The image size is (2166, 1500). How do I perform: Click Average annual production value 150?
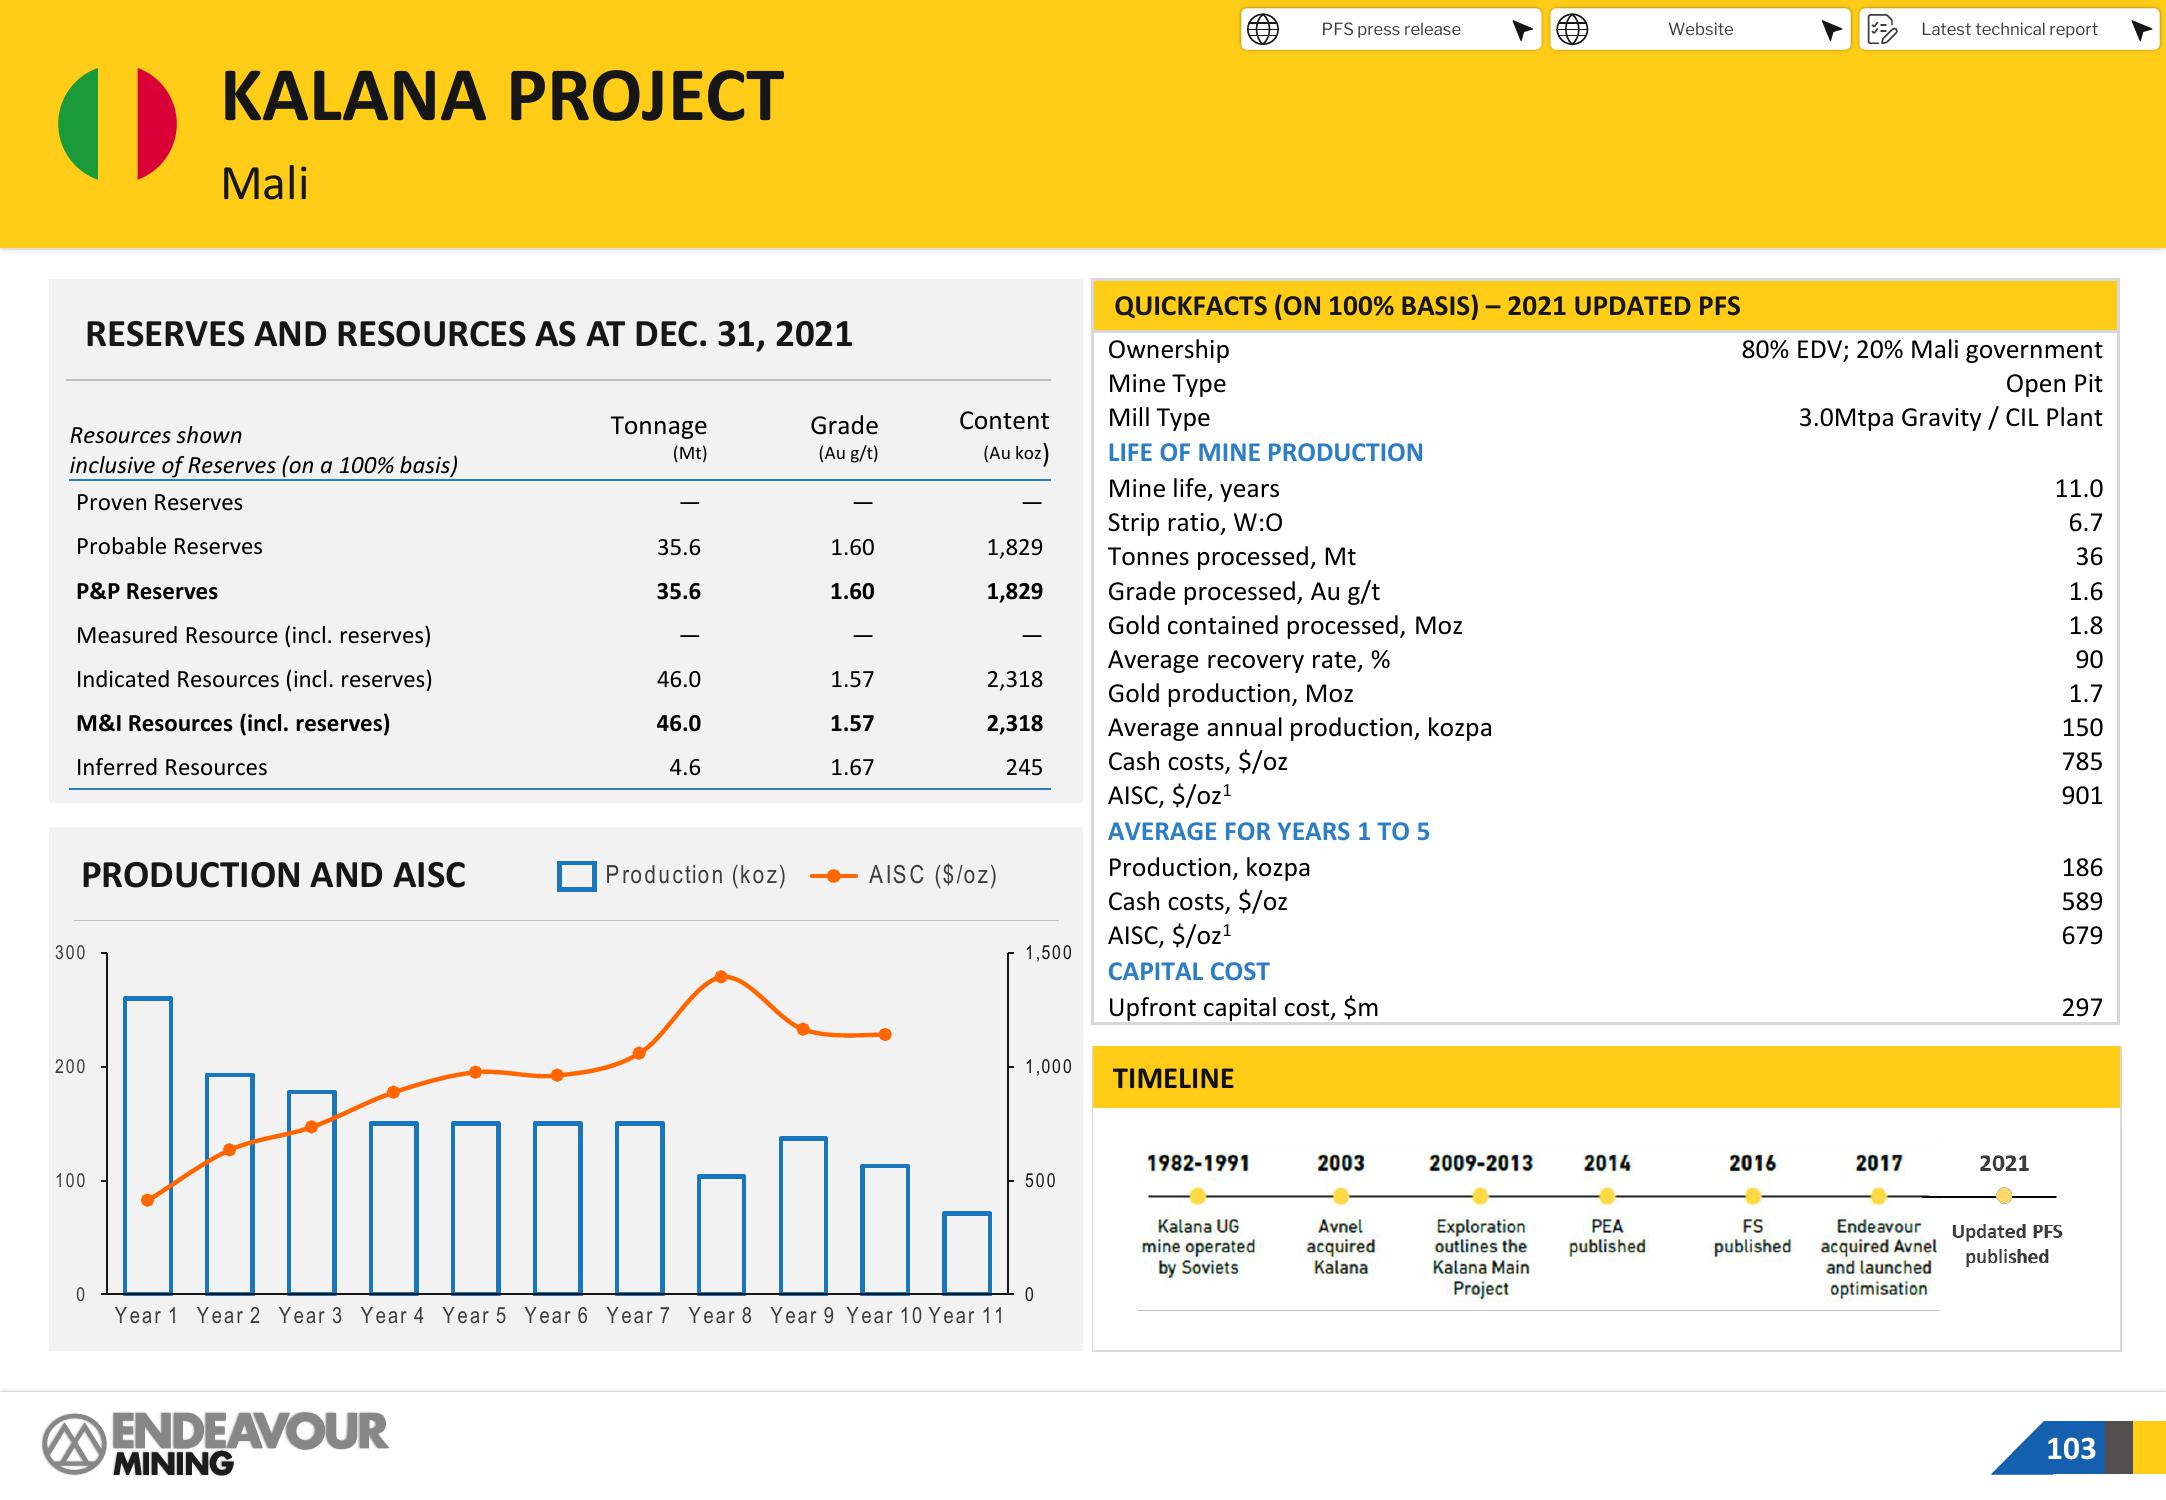(x=2081, y=727)
